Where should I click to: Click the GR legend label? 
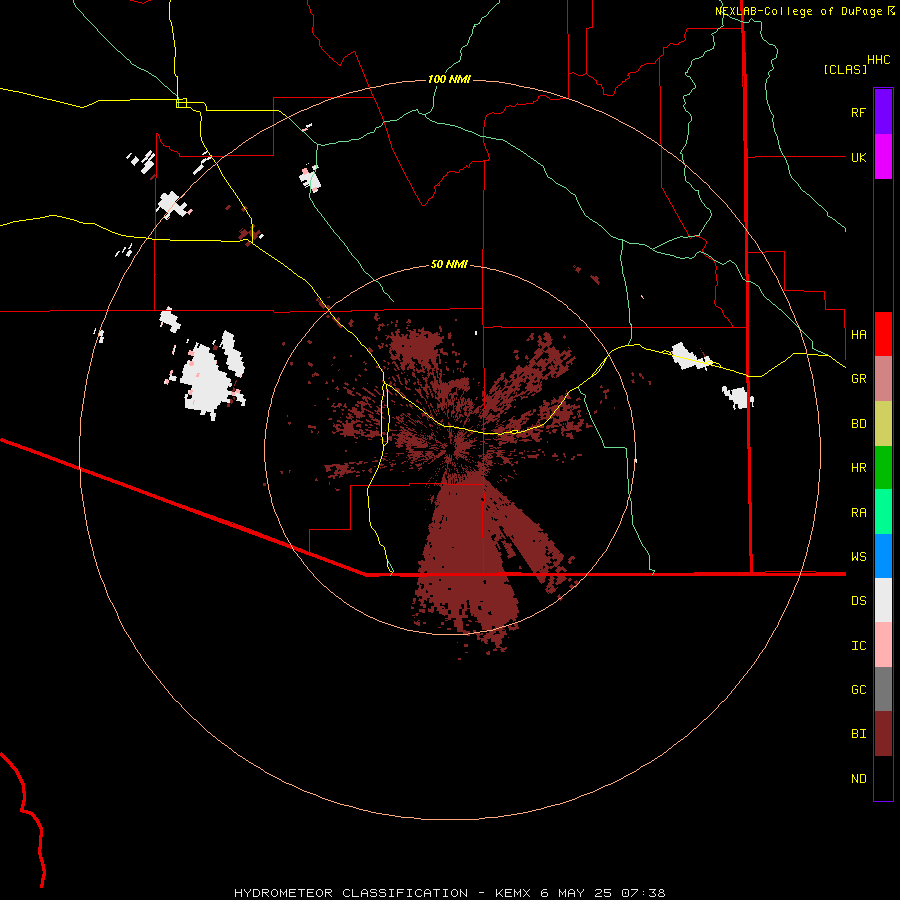coord(858,379)
